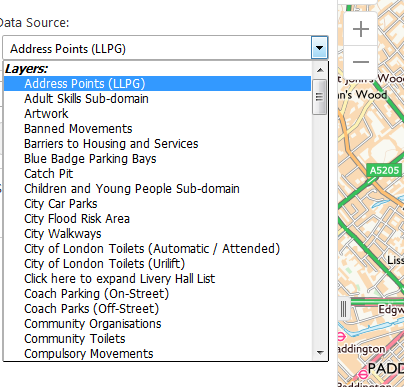Select Compulsory Movements layer
The width and height of the screenshot is (404, 387).
157,353
